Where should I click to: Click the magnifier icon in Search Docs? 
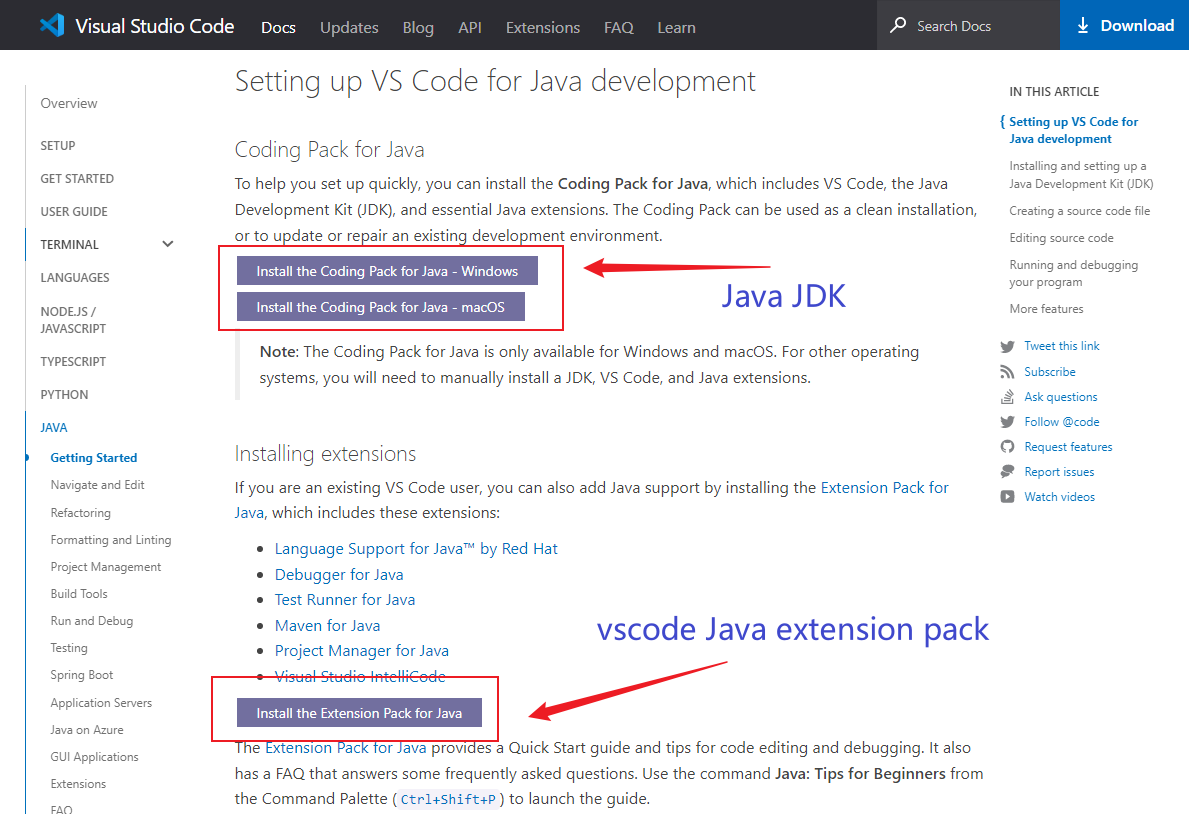coord(898,25)
